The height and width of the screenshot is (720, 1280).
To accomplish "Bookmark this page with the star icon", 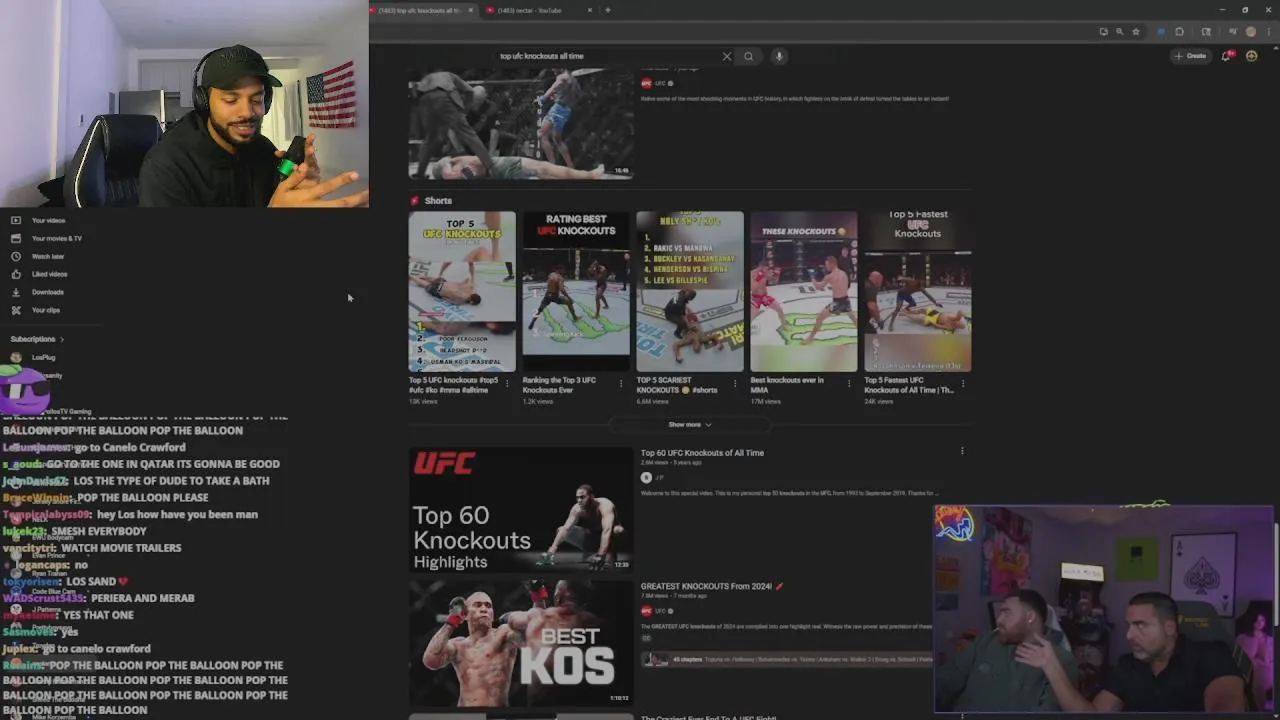I will pos(1136,32).
